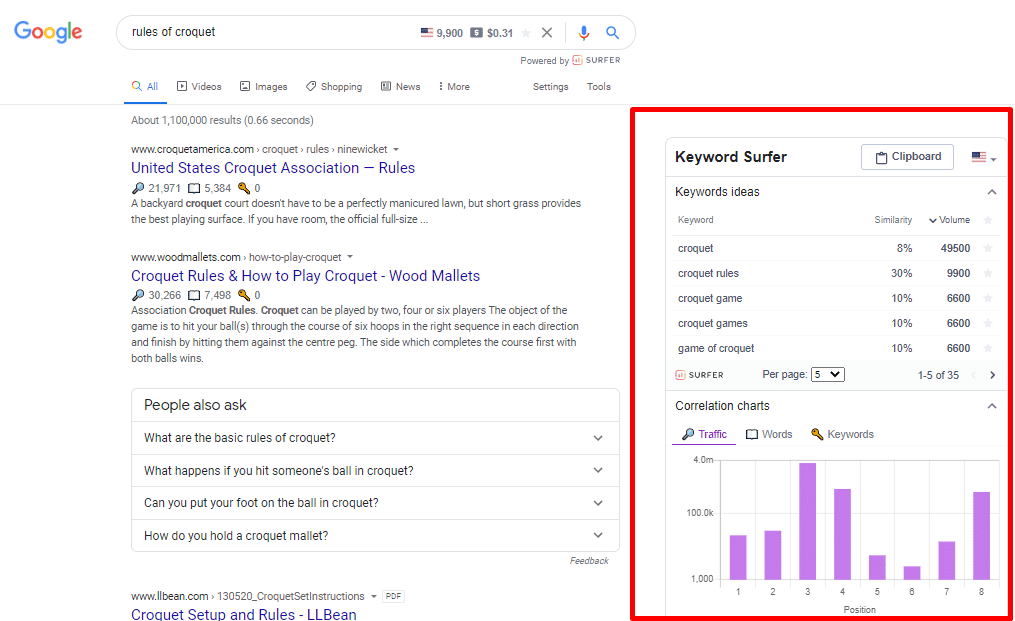Screen dimensions: 1015x621
Task: Click traffic icon 21,971 under first result
Action: click(138, 188)
